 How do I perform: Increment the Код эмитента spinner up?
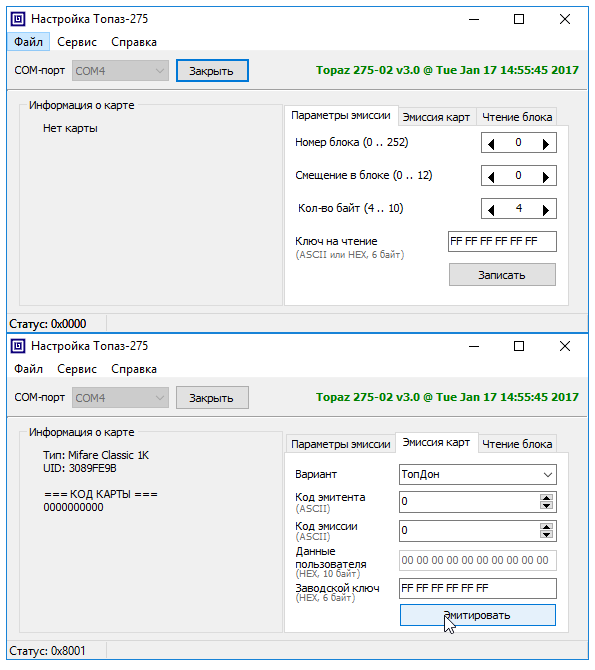tap(546, 498)
